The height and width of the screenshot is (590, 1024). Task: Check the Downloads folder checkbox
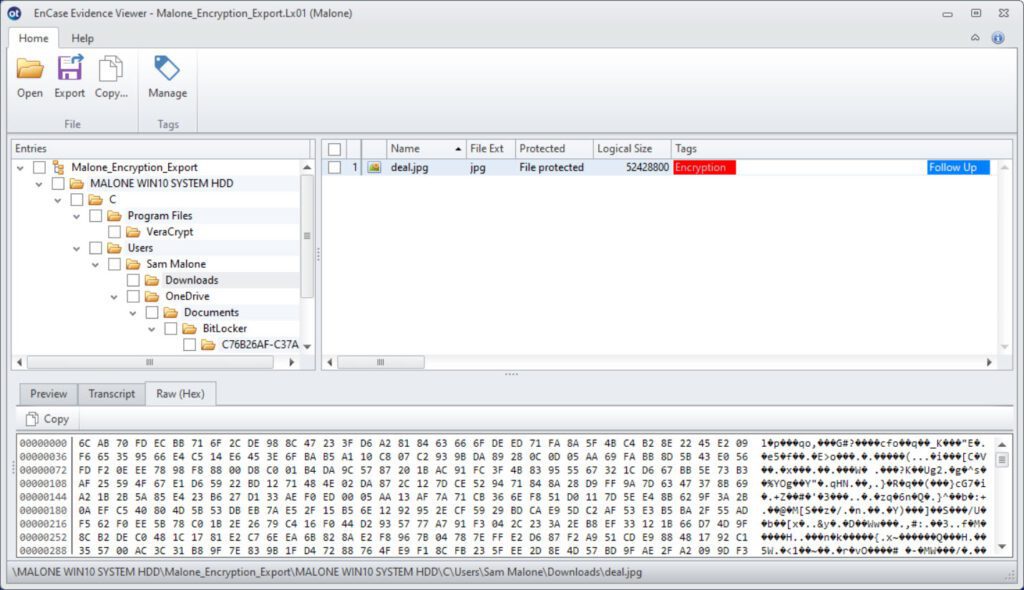pyautogui.click(x=133, y=280)
